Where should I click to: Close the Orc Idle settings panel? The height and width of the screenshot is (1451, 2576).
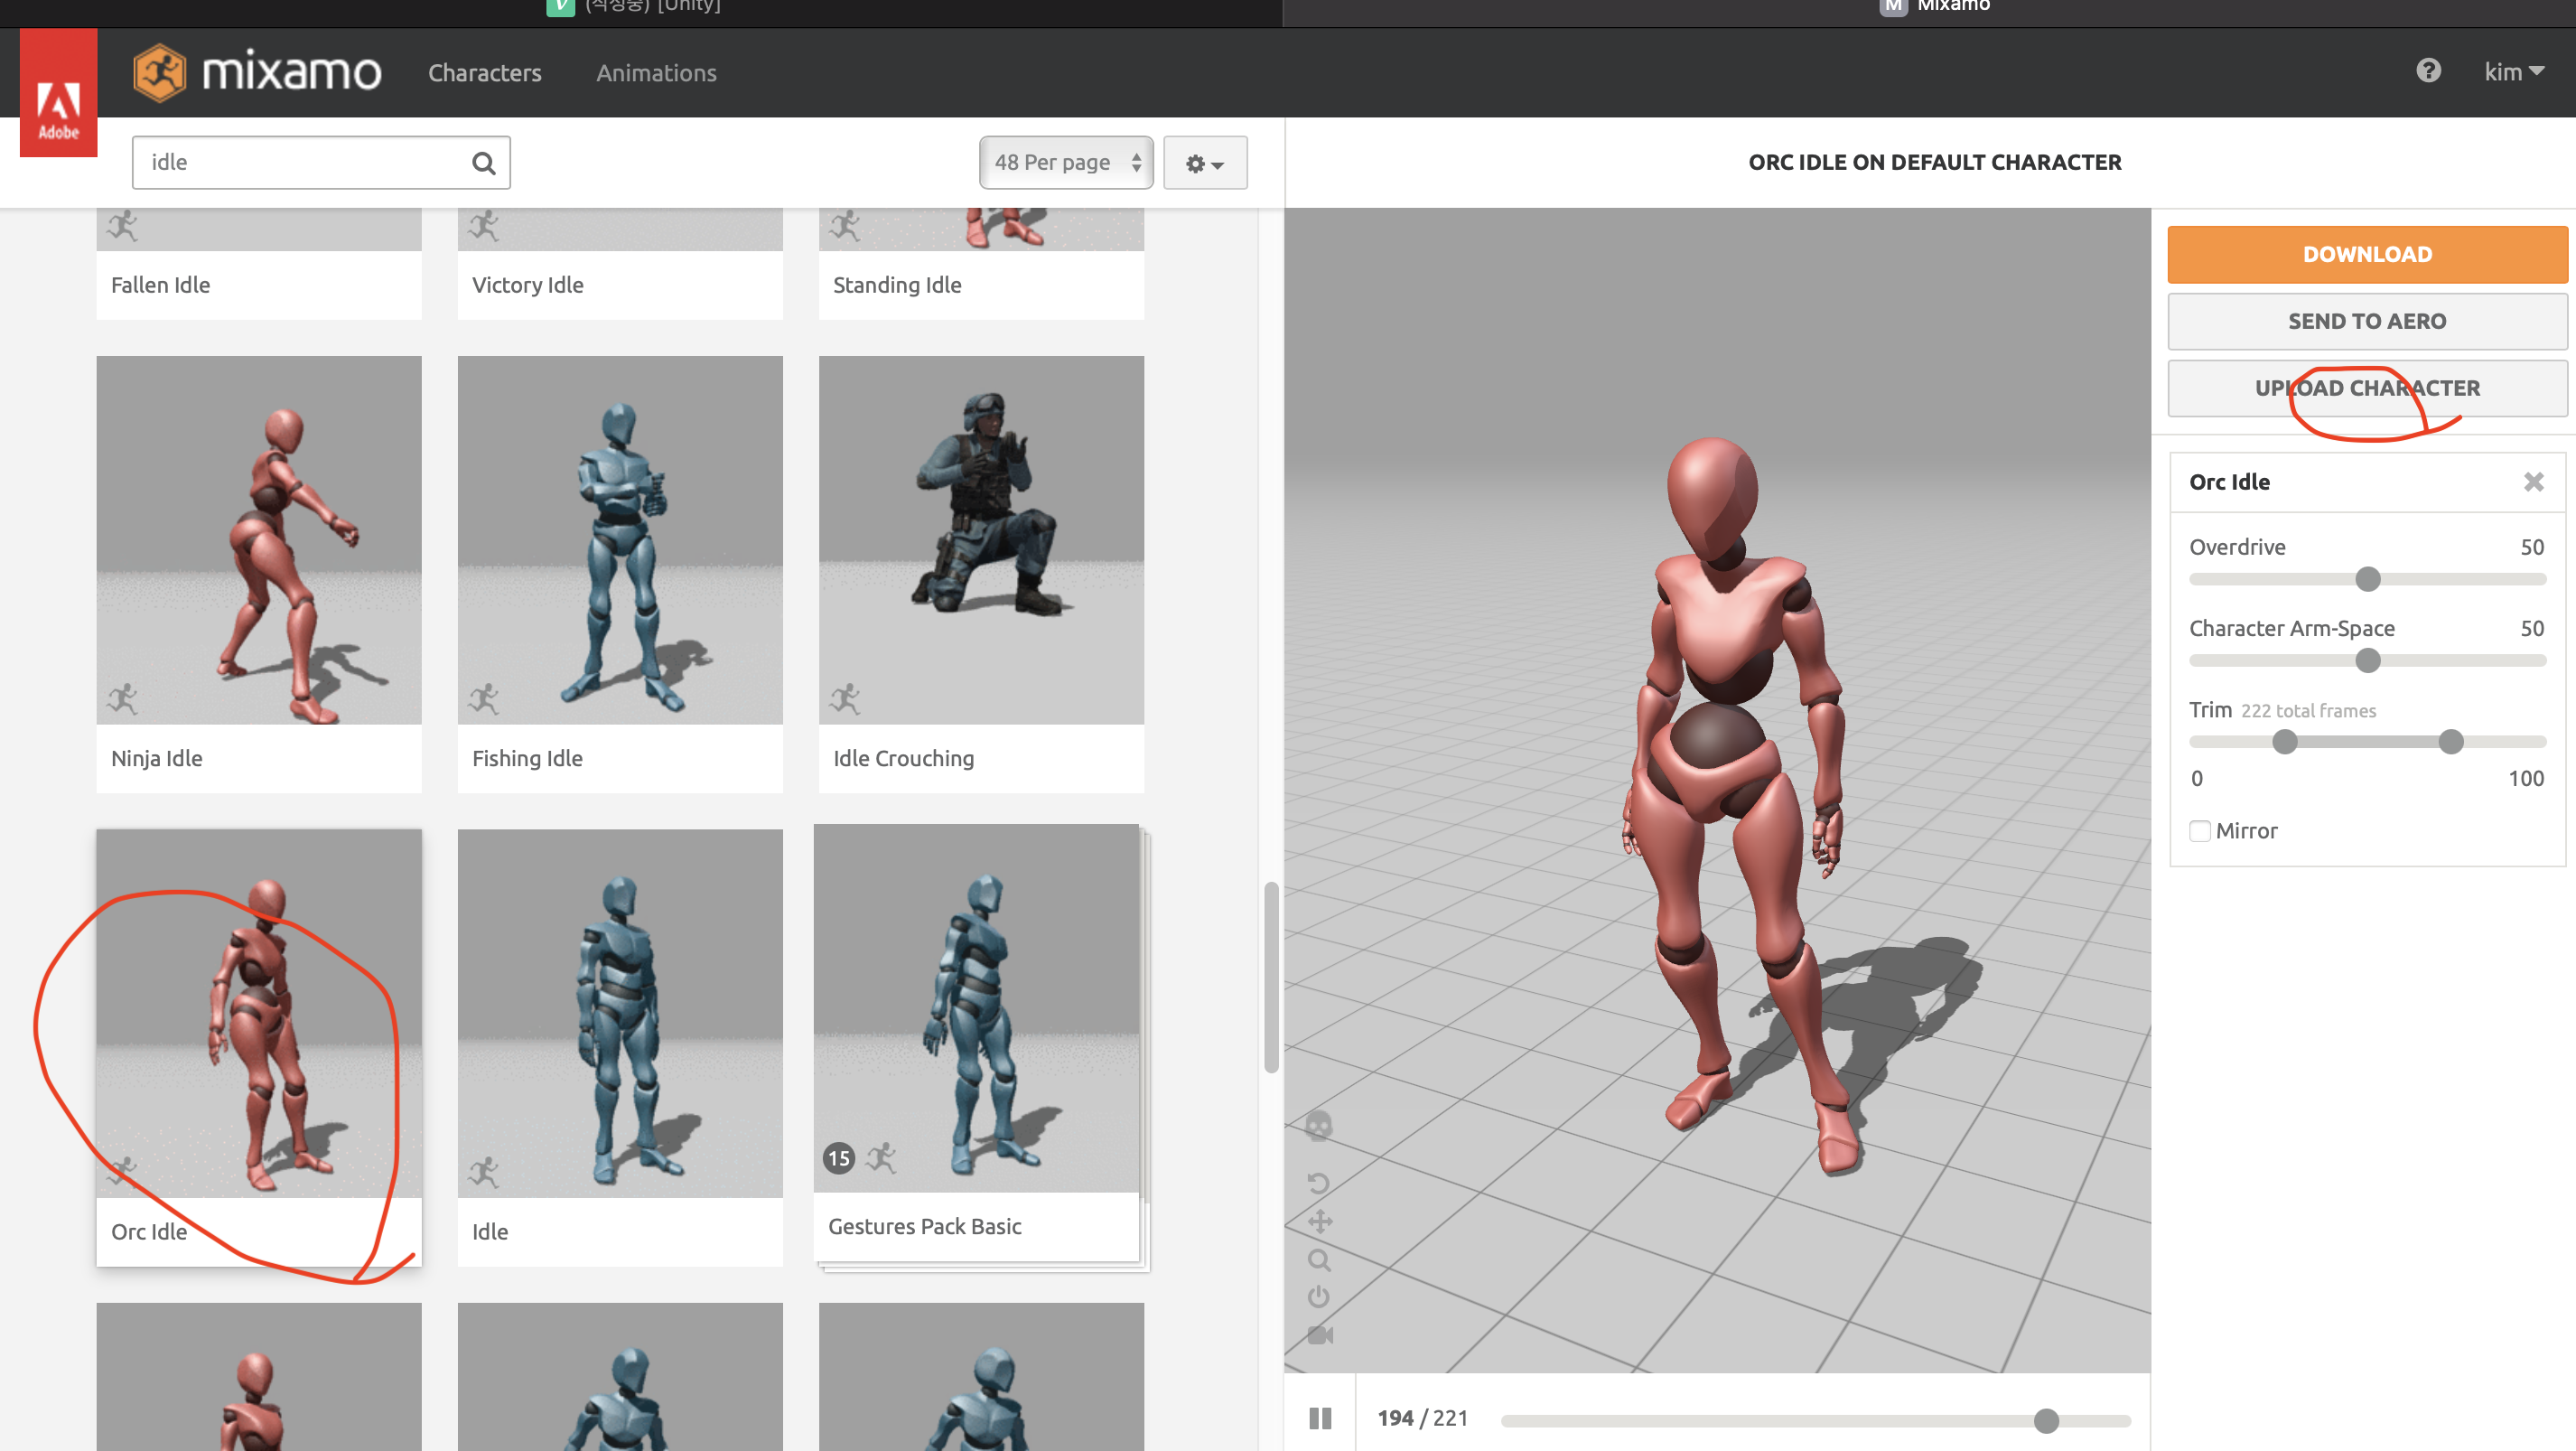coord(2533,482)
